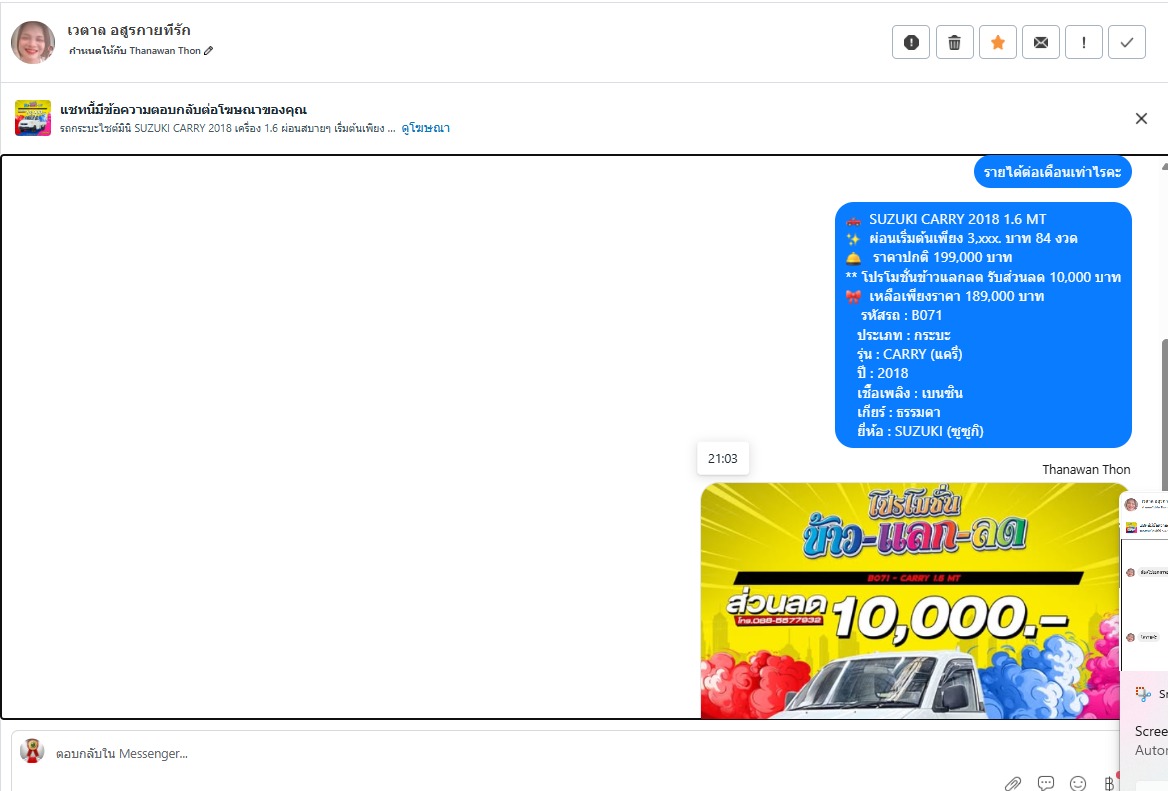Screen dimensions: 1168x791
Task: Open customer profile picture at top left
Action: (33, 42)
